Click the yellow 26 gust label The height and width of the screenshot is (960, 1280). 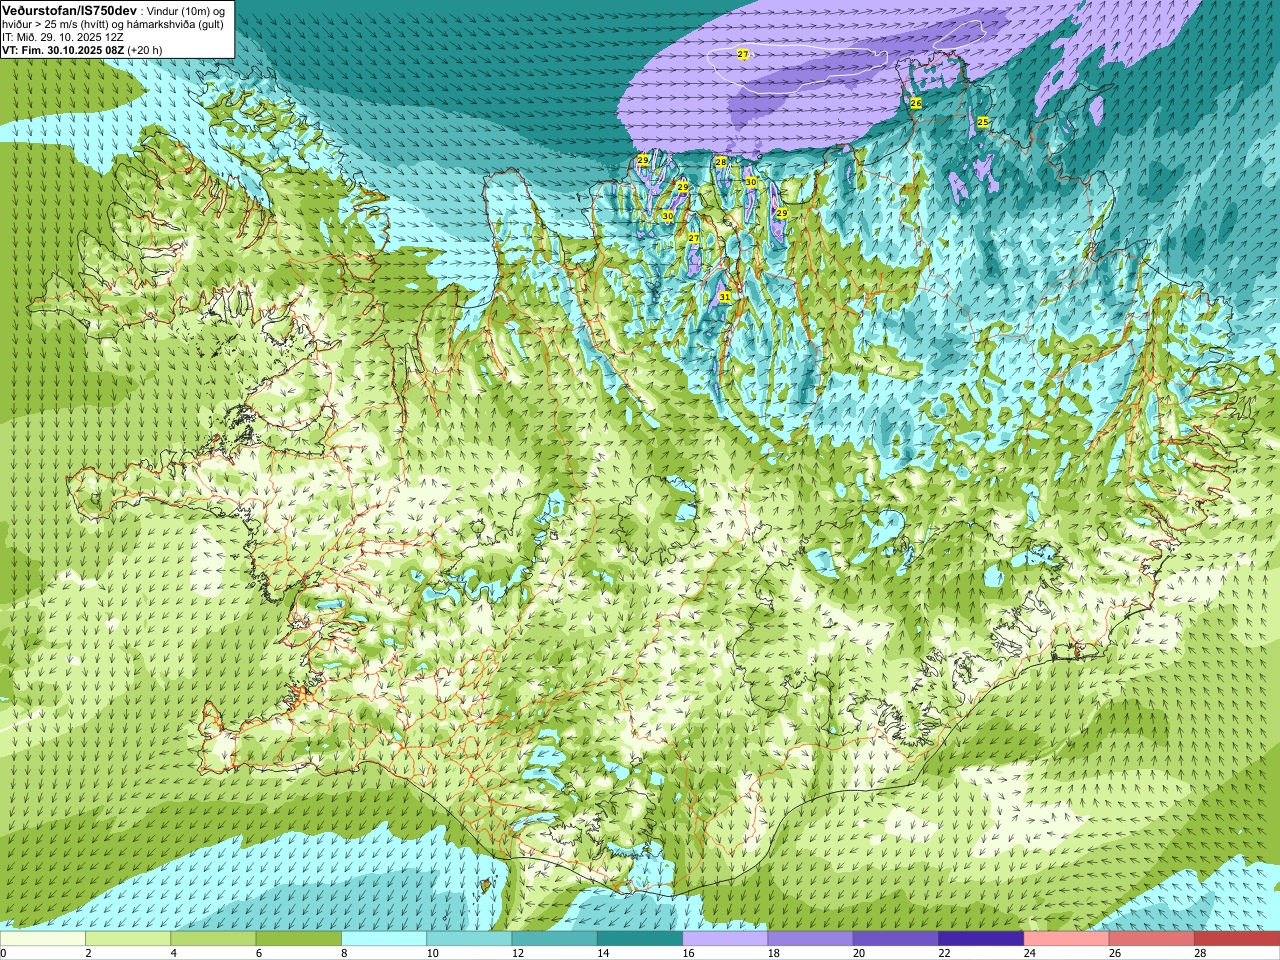(915, 103)
